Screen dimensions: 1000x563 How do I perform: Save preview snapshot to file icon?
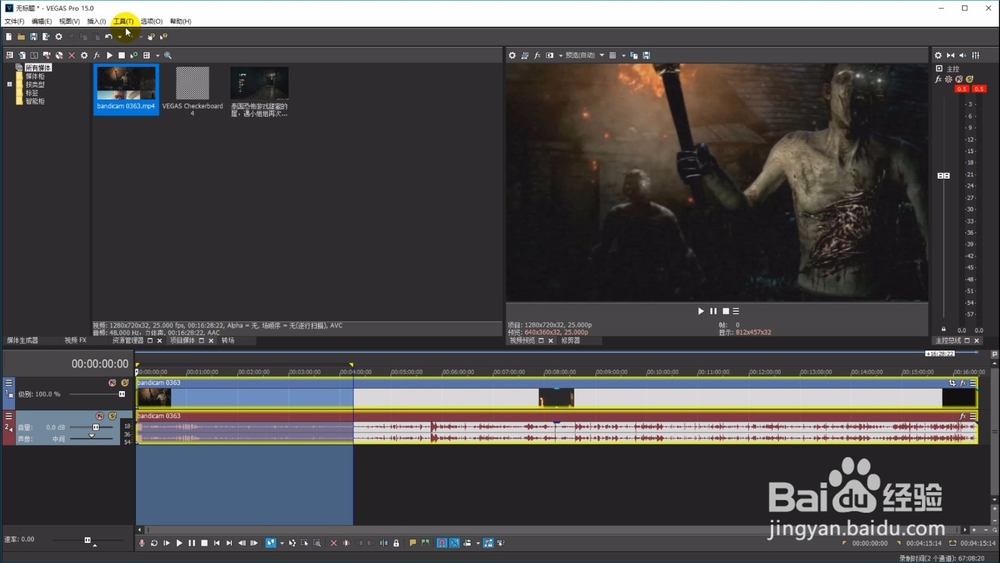point(647,55)
